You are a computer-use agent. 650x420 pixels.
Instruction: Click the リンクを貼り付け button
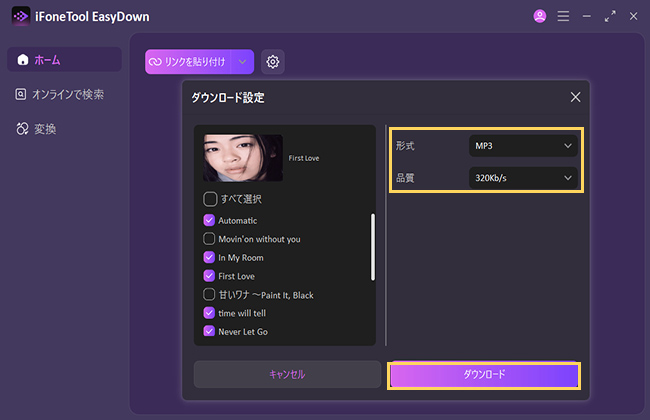189,62
